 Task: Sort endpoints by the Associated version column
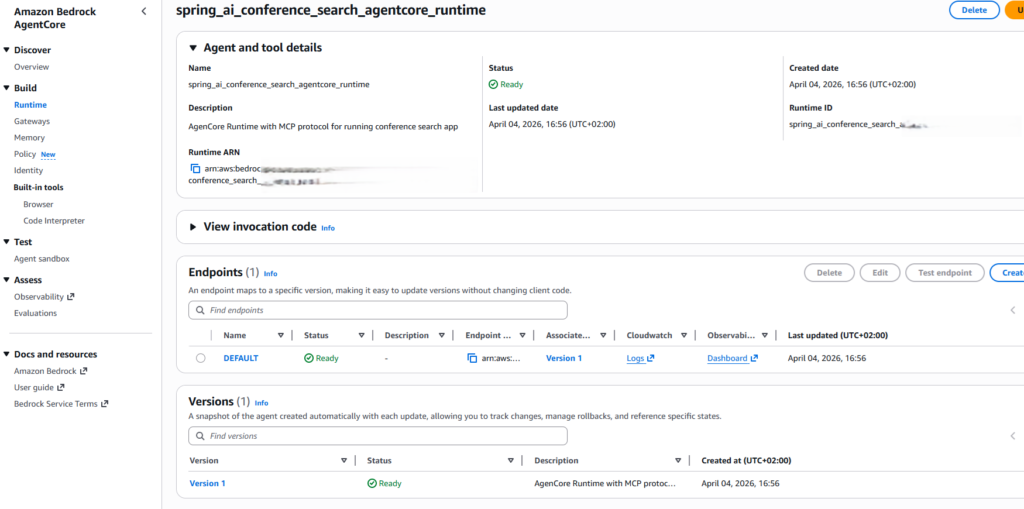click(603, 335)
